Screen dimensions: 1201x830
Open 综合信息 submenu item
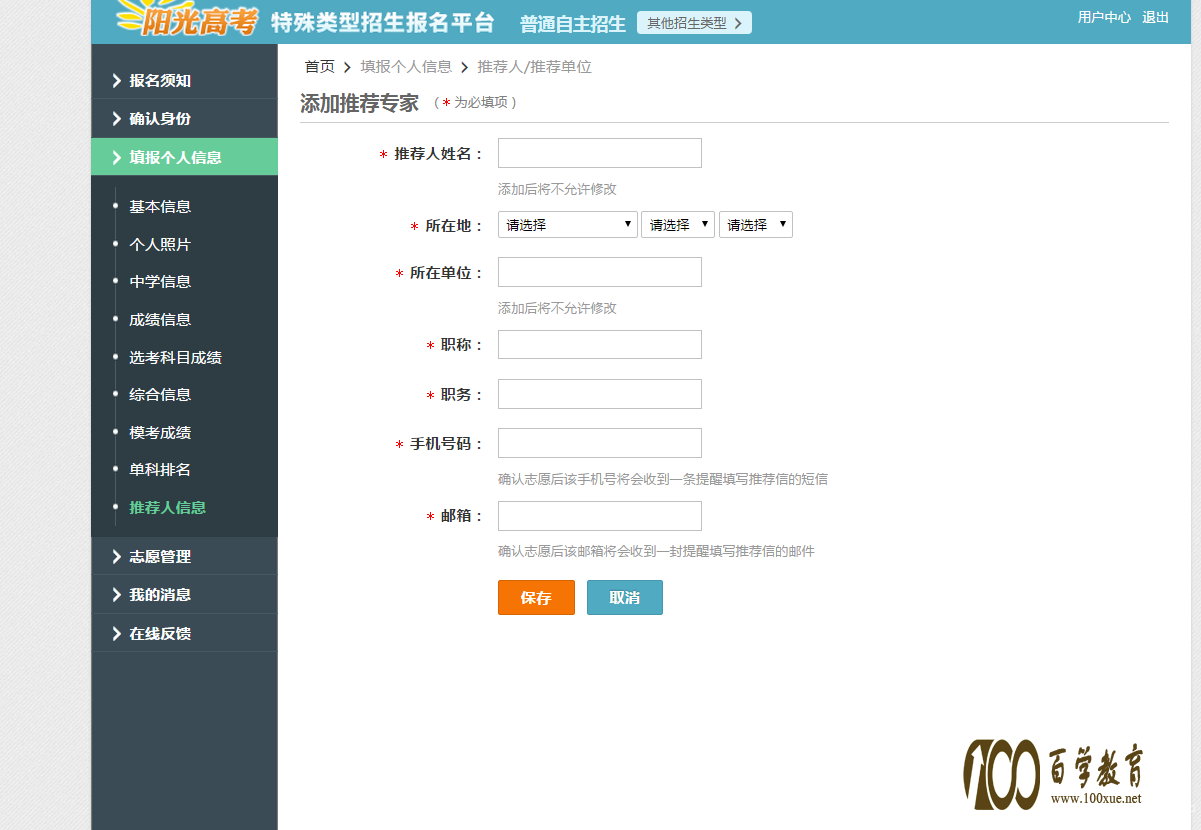(160, 395)
